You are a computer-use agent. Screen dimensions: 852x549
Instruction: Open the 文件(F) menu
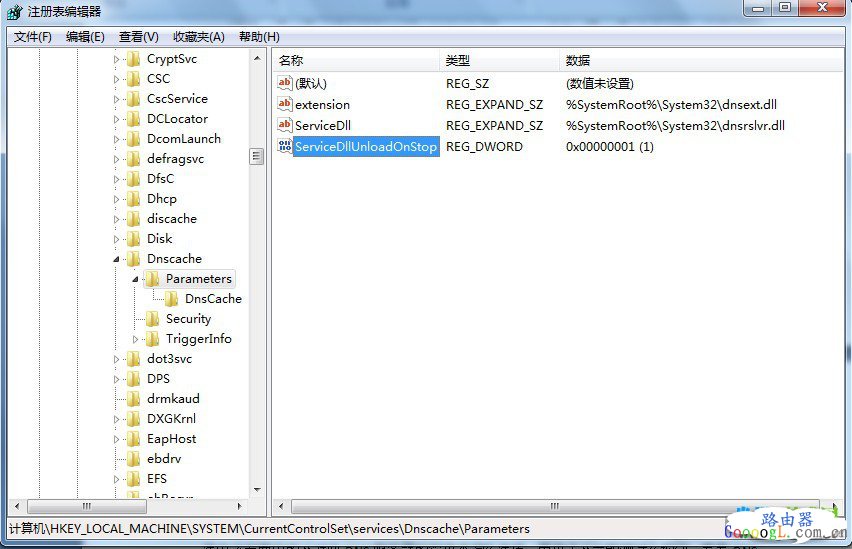[33, 37]
